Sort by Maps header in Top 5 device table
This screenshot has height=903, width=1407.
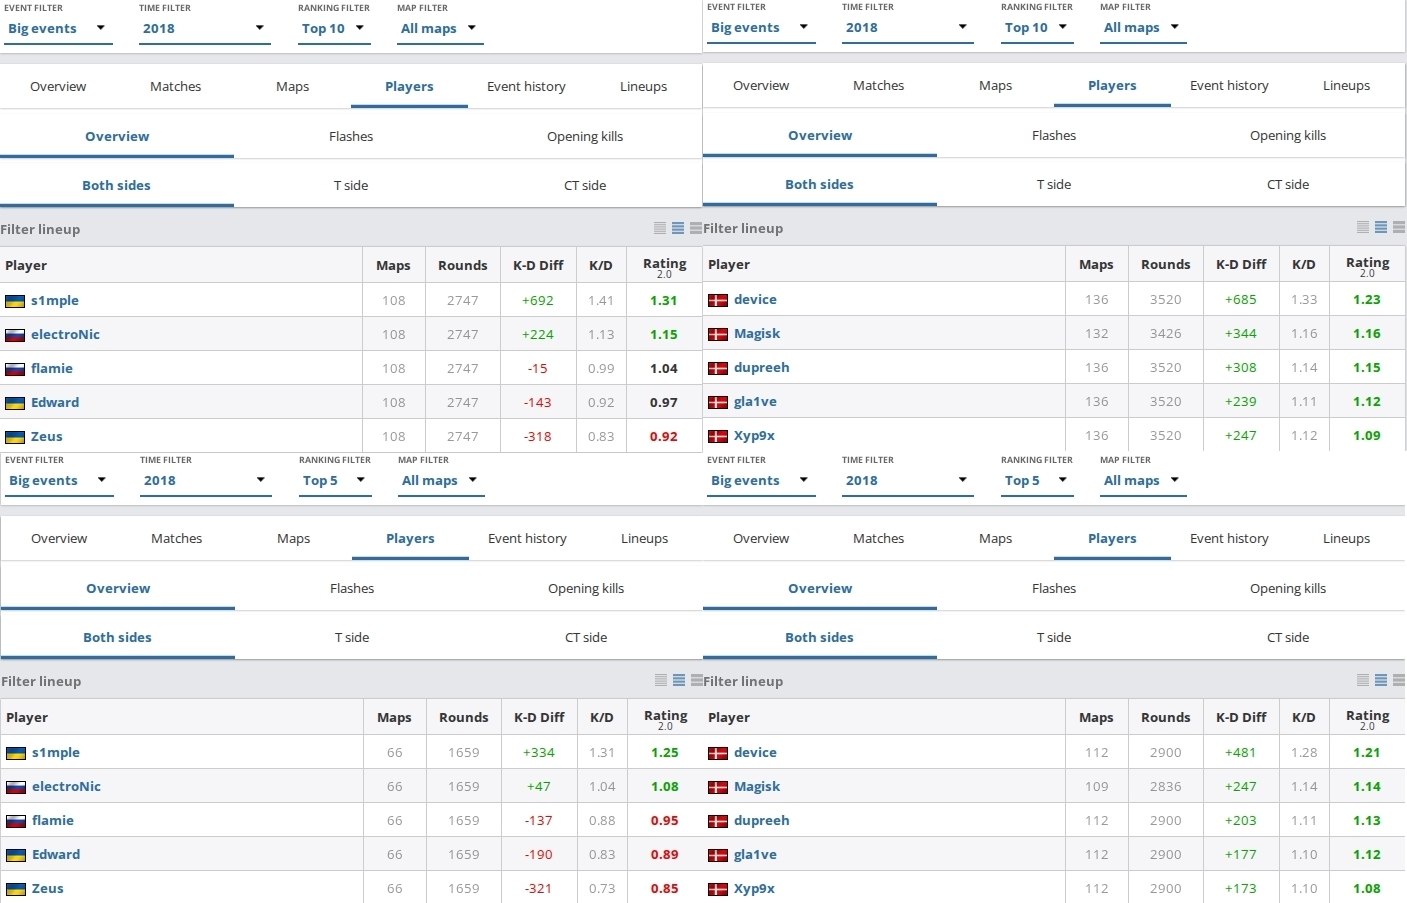[1096, 718]
